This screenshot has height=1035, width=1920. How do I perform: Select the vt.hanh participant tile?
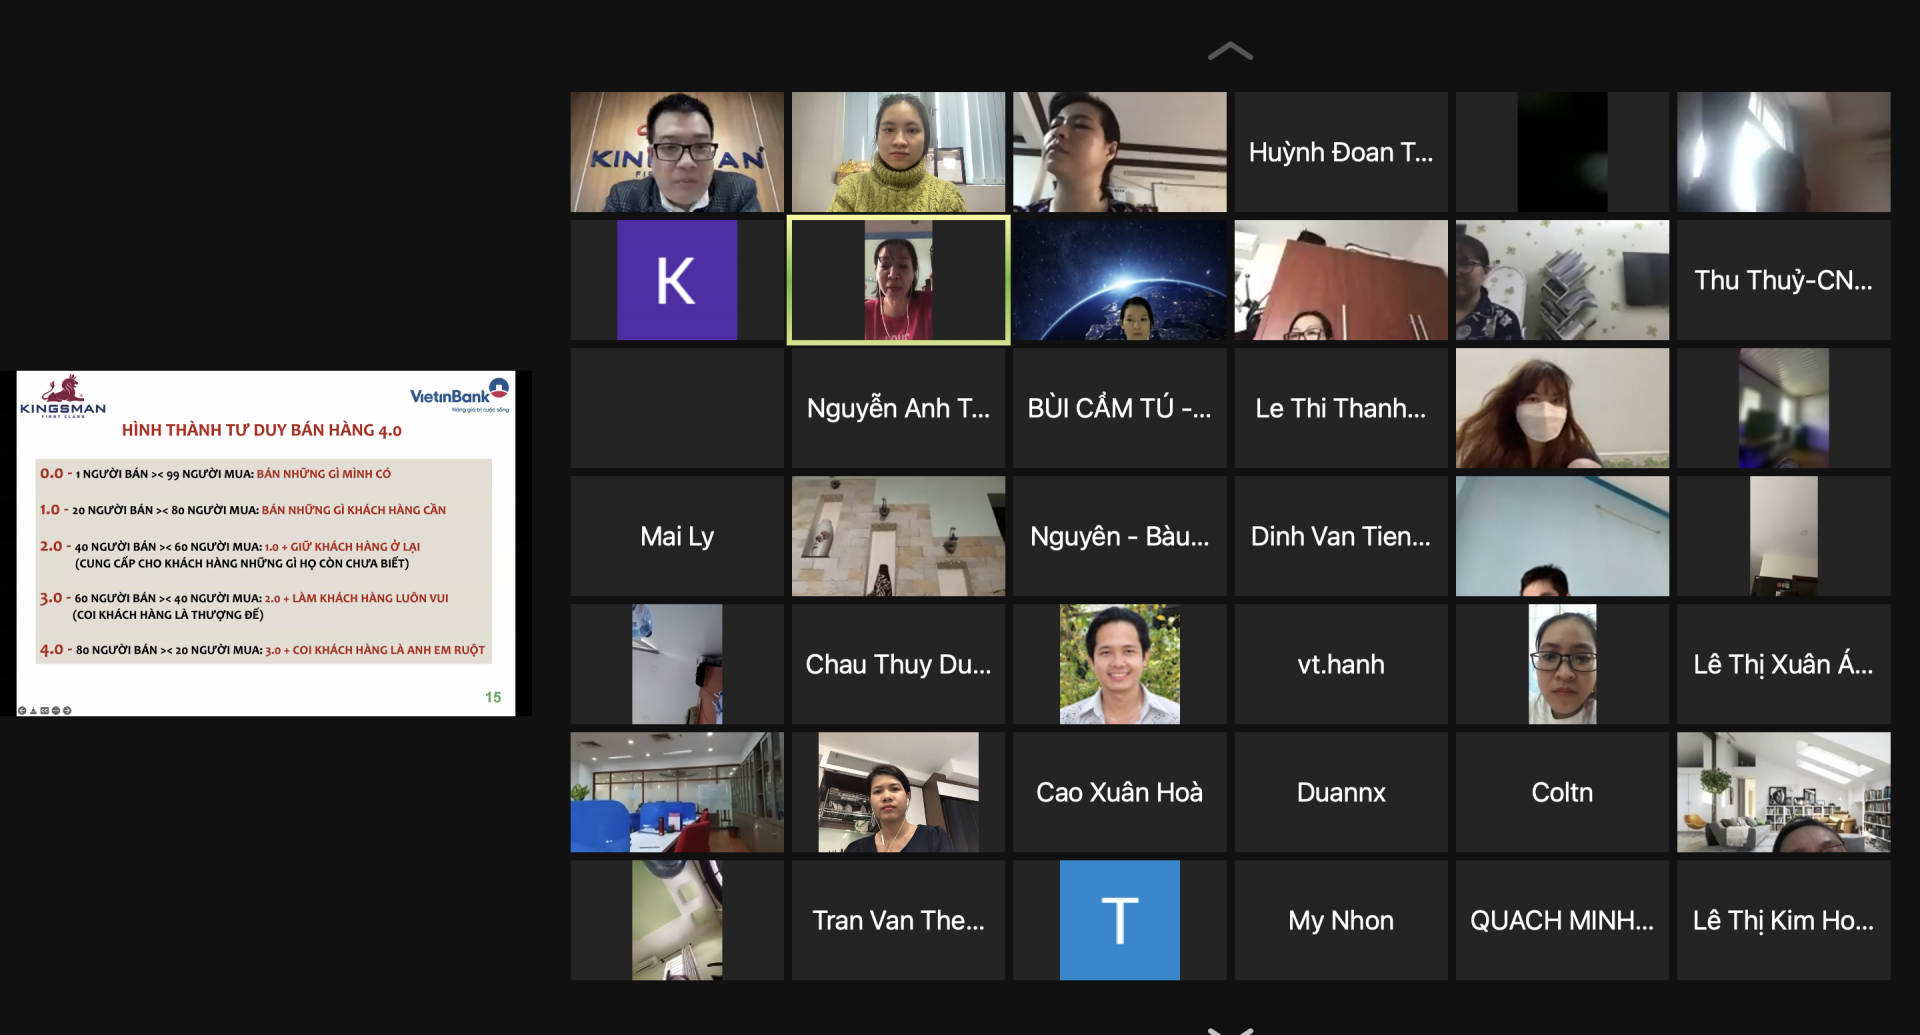(1340, 664)
